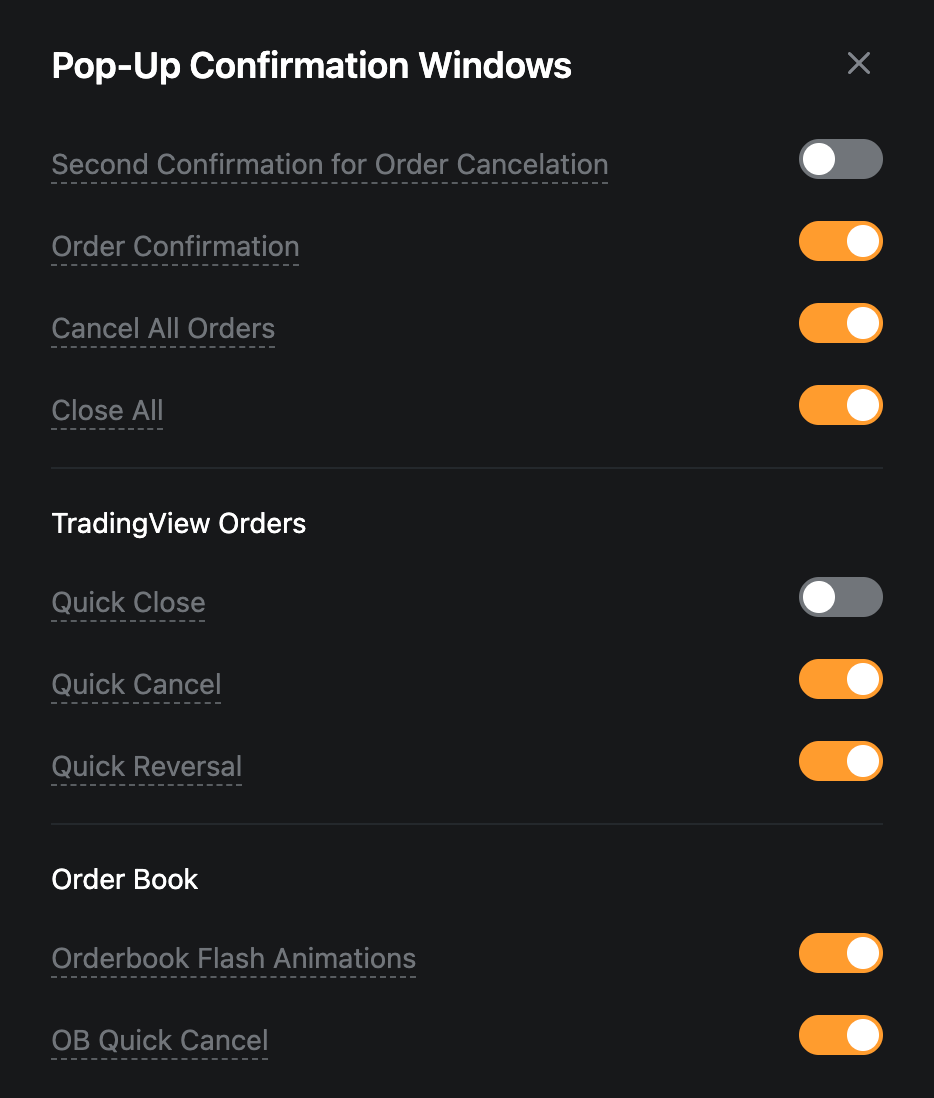Click the Cancel All Orders label text

[163, 329]
